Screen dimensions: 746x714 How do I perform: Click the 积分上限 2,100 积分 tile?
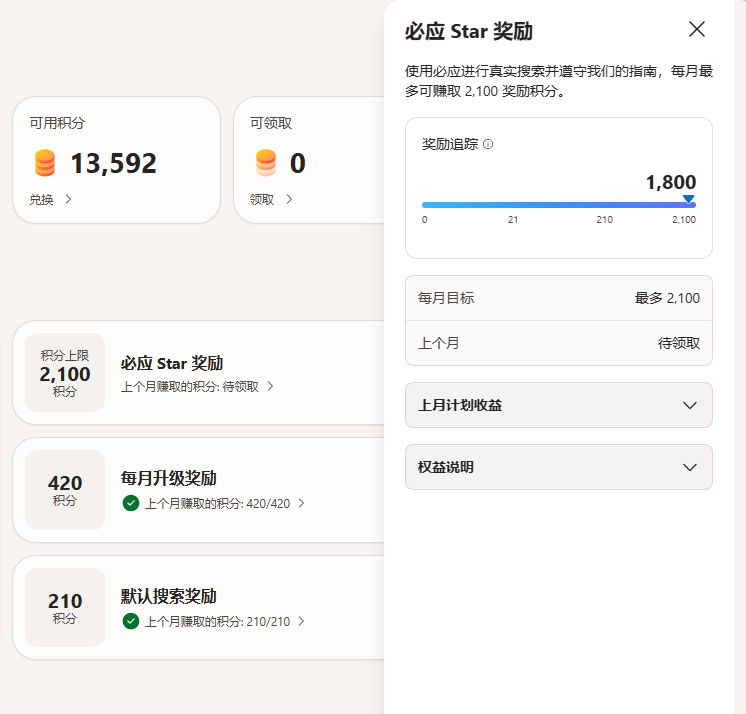[65, 372]
